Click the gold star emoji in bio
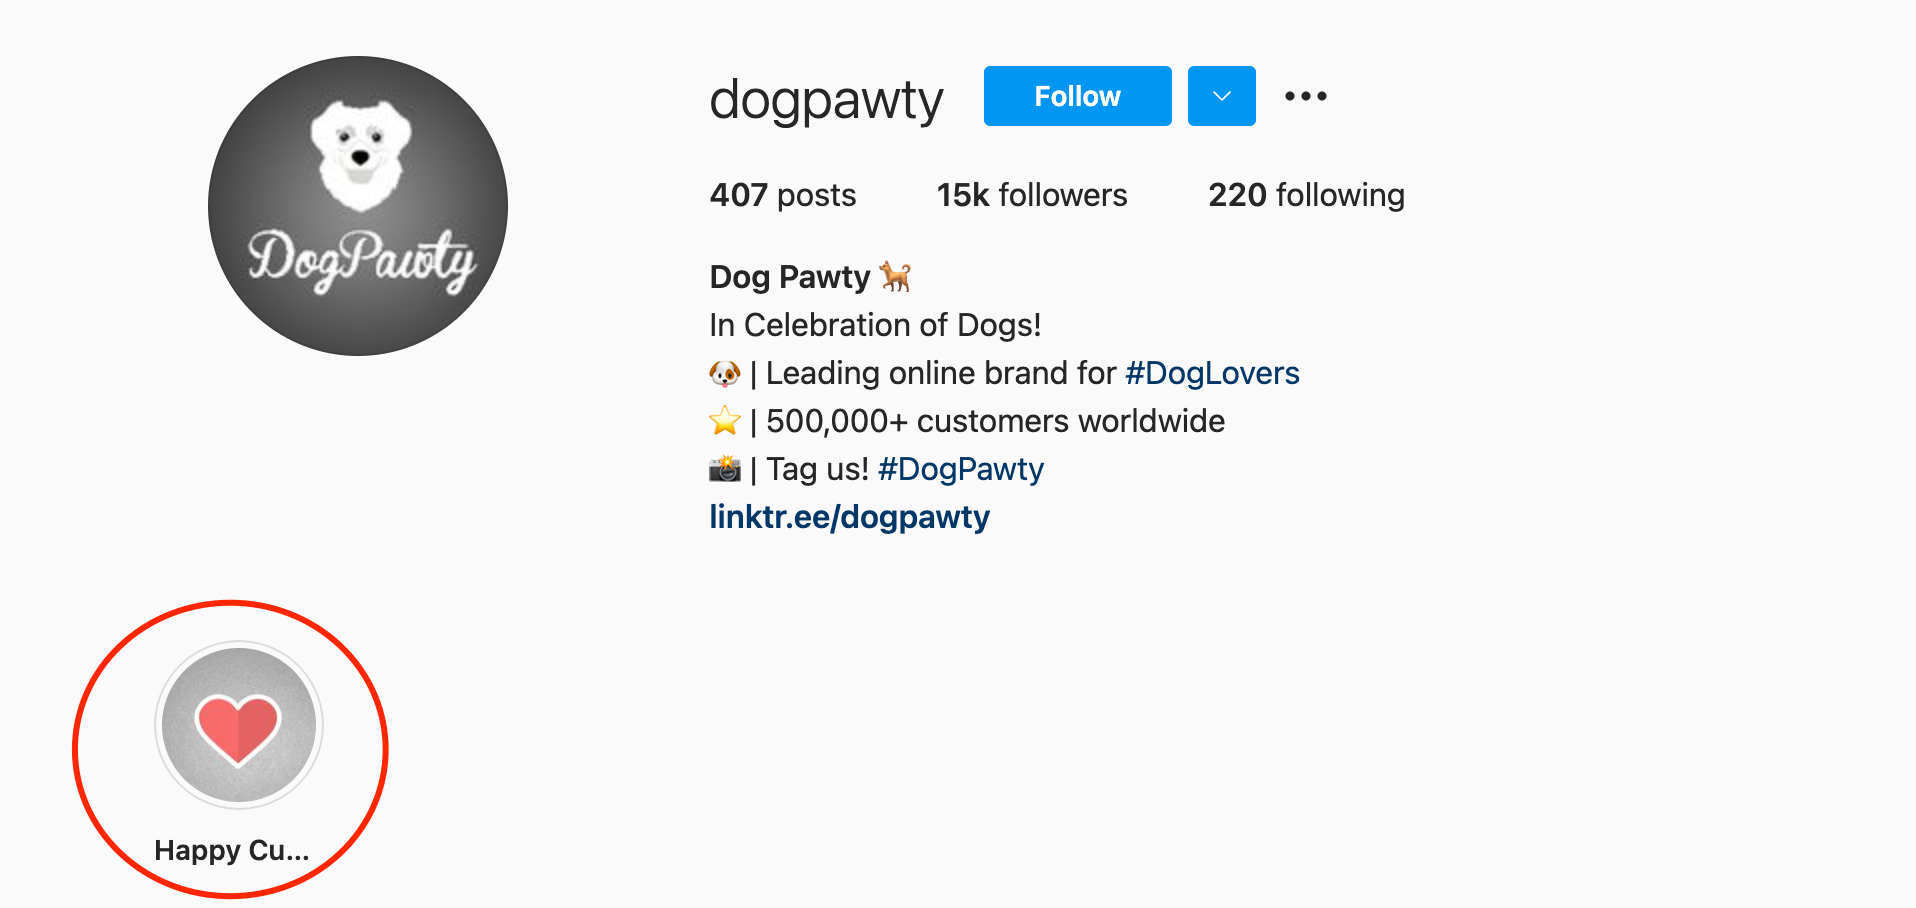This screenshot has height=908, width=1916. pyautogui.click(x=725, y=421)
